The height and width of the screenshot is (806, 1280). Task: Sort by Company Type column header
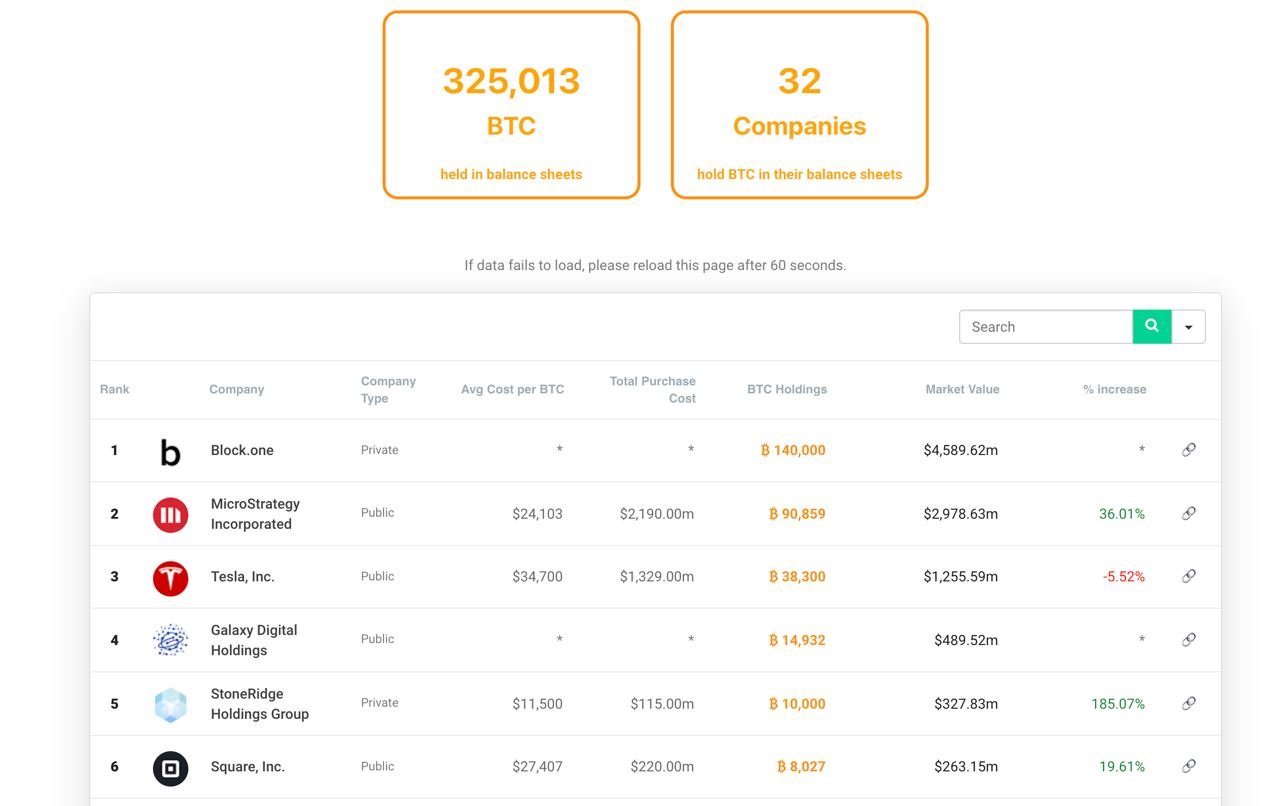(388, 390)
